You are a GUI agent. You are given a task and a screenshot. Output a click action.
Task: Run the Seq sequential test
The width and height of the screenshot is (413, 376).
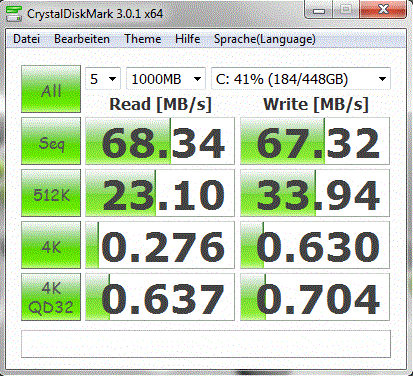click(51, 141)
